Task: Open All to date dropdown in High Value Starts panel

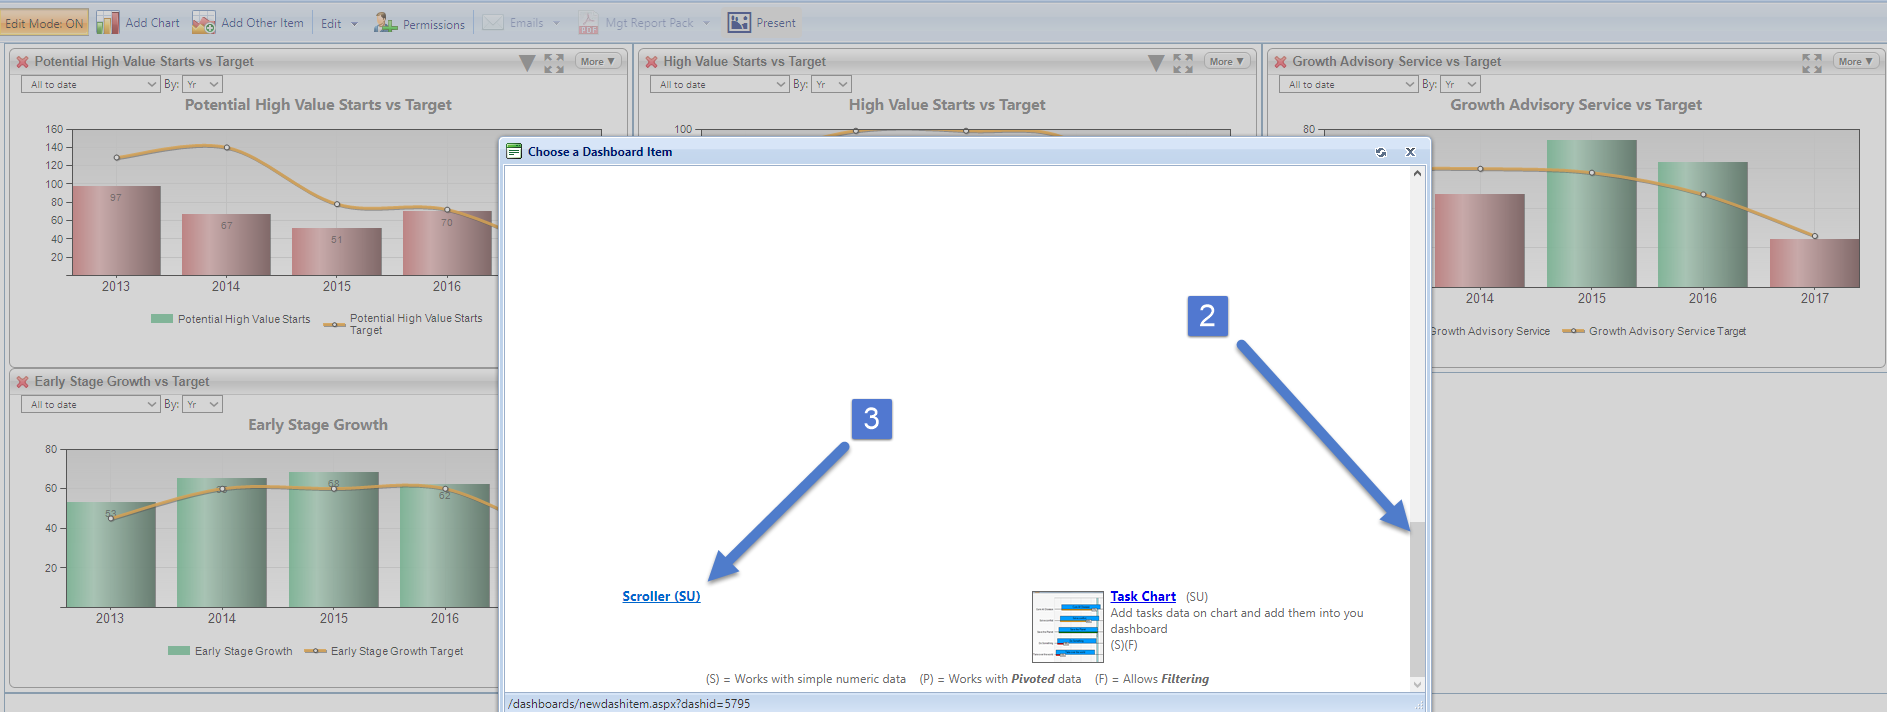Action: (x=719, y=85)
